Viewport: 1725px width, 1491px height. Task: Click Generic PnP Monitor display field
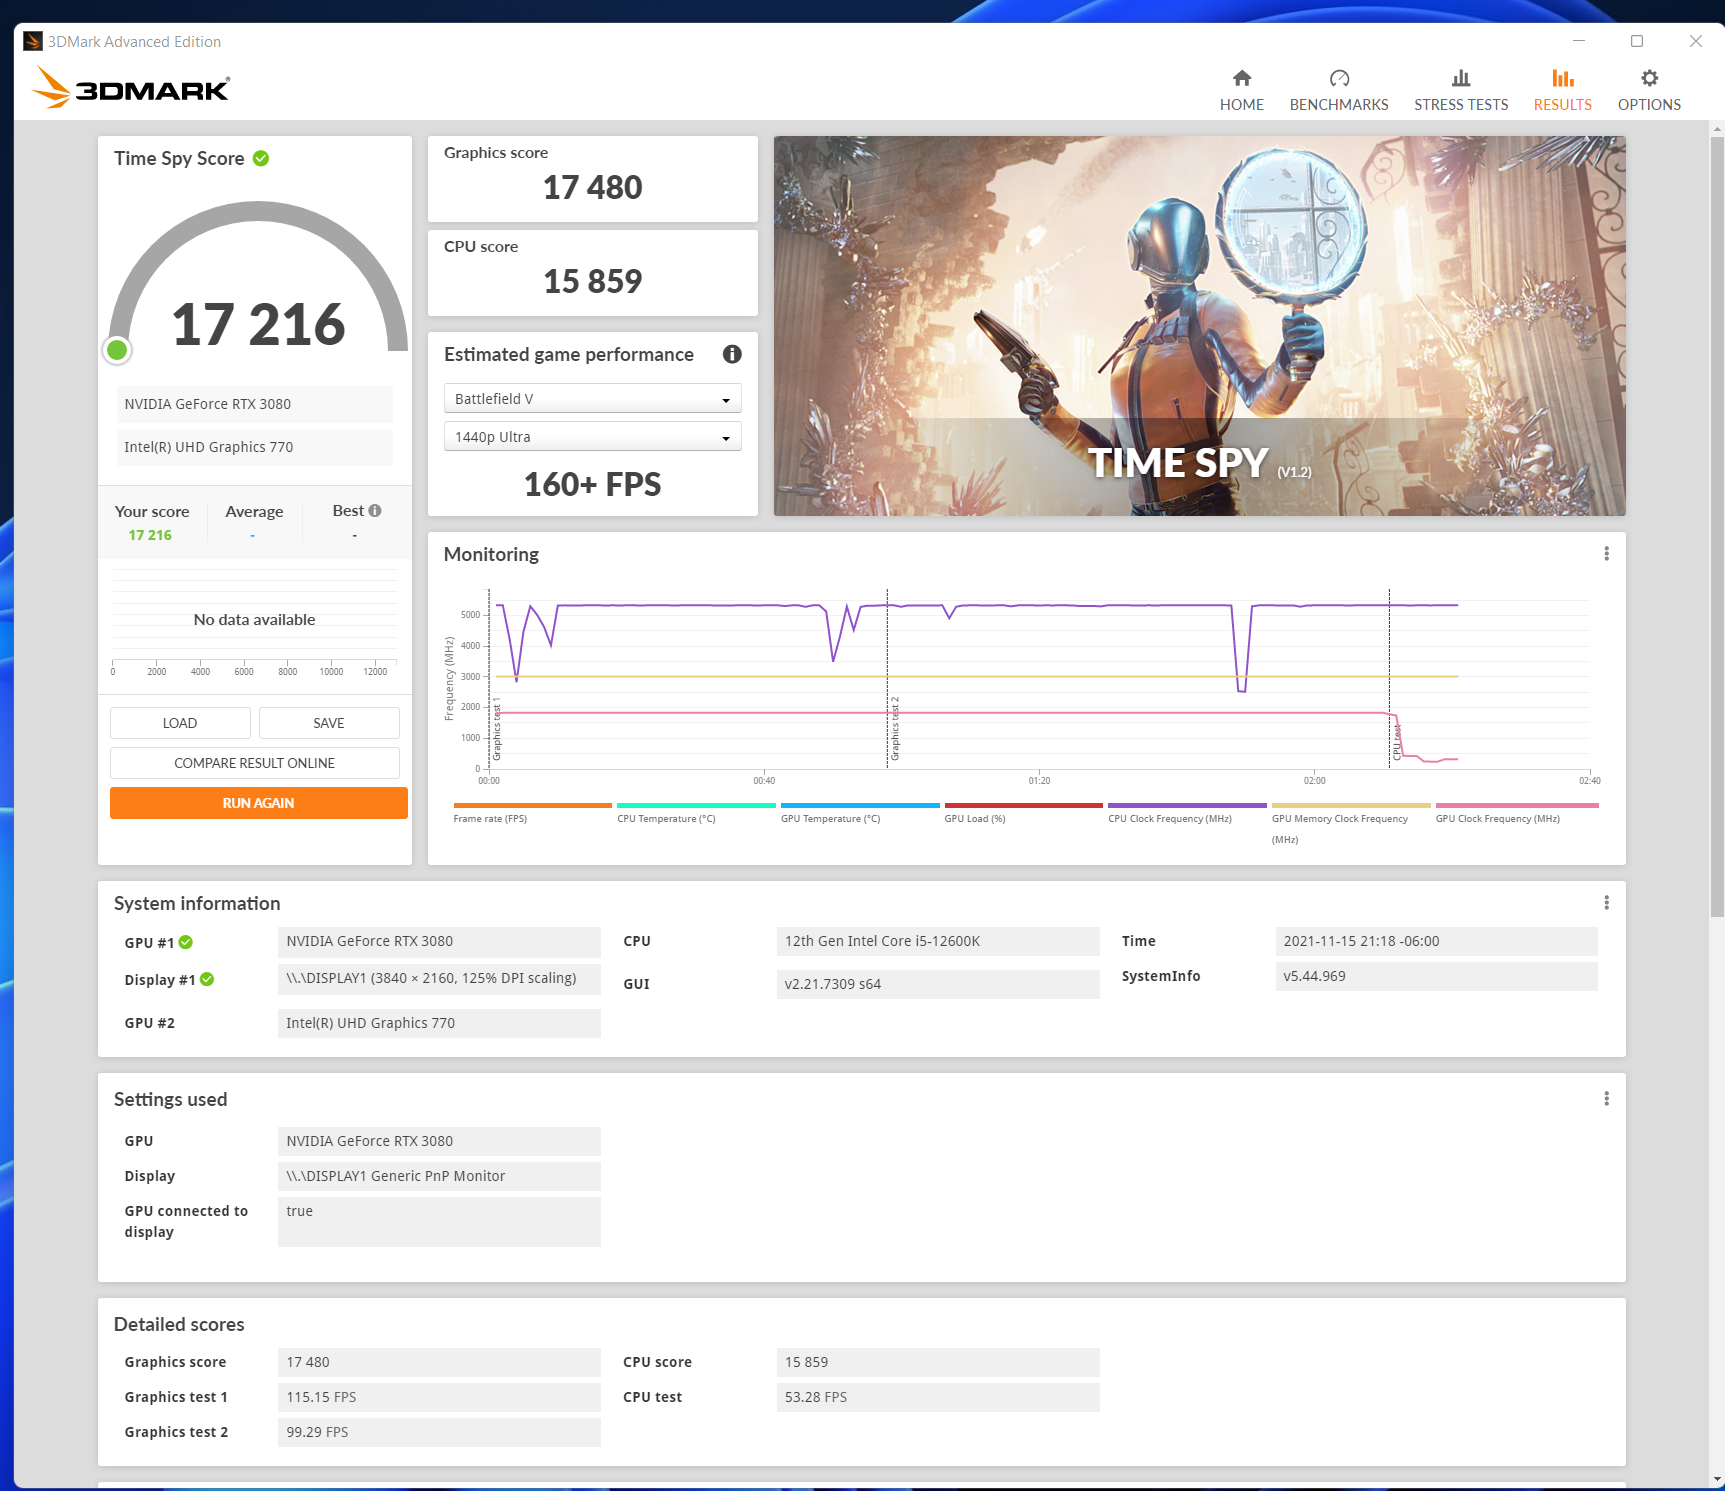tap(439, 1176)
